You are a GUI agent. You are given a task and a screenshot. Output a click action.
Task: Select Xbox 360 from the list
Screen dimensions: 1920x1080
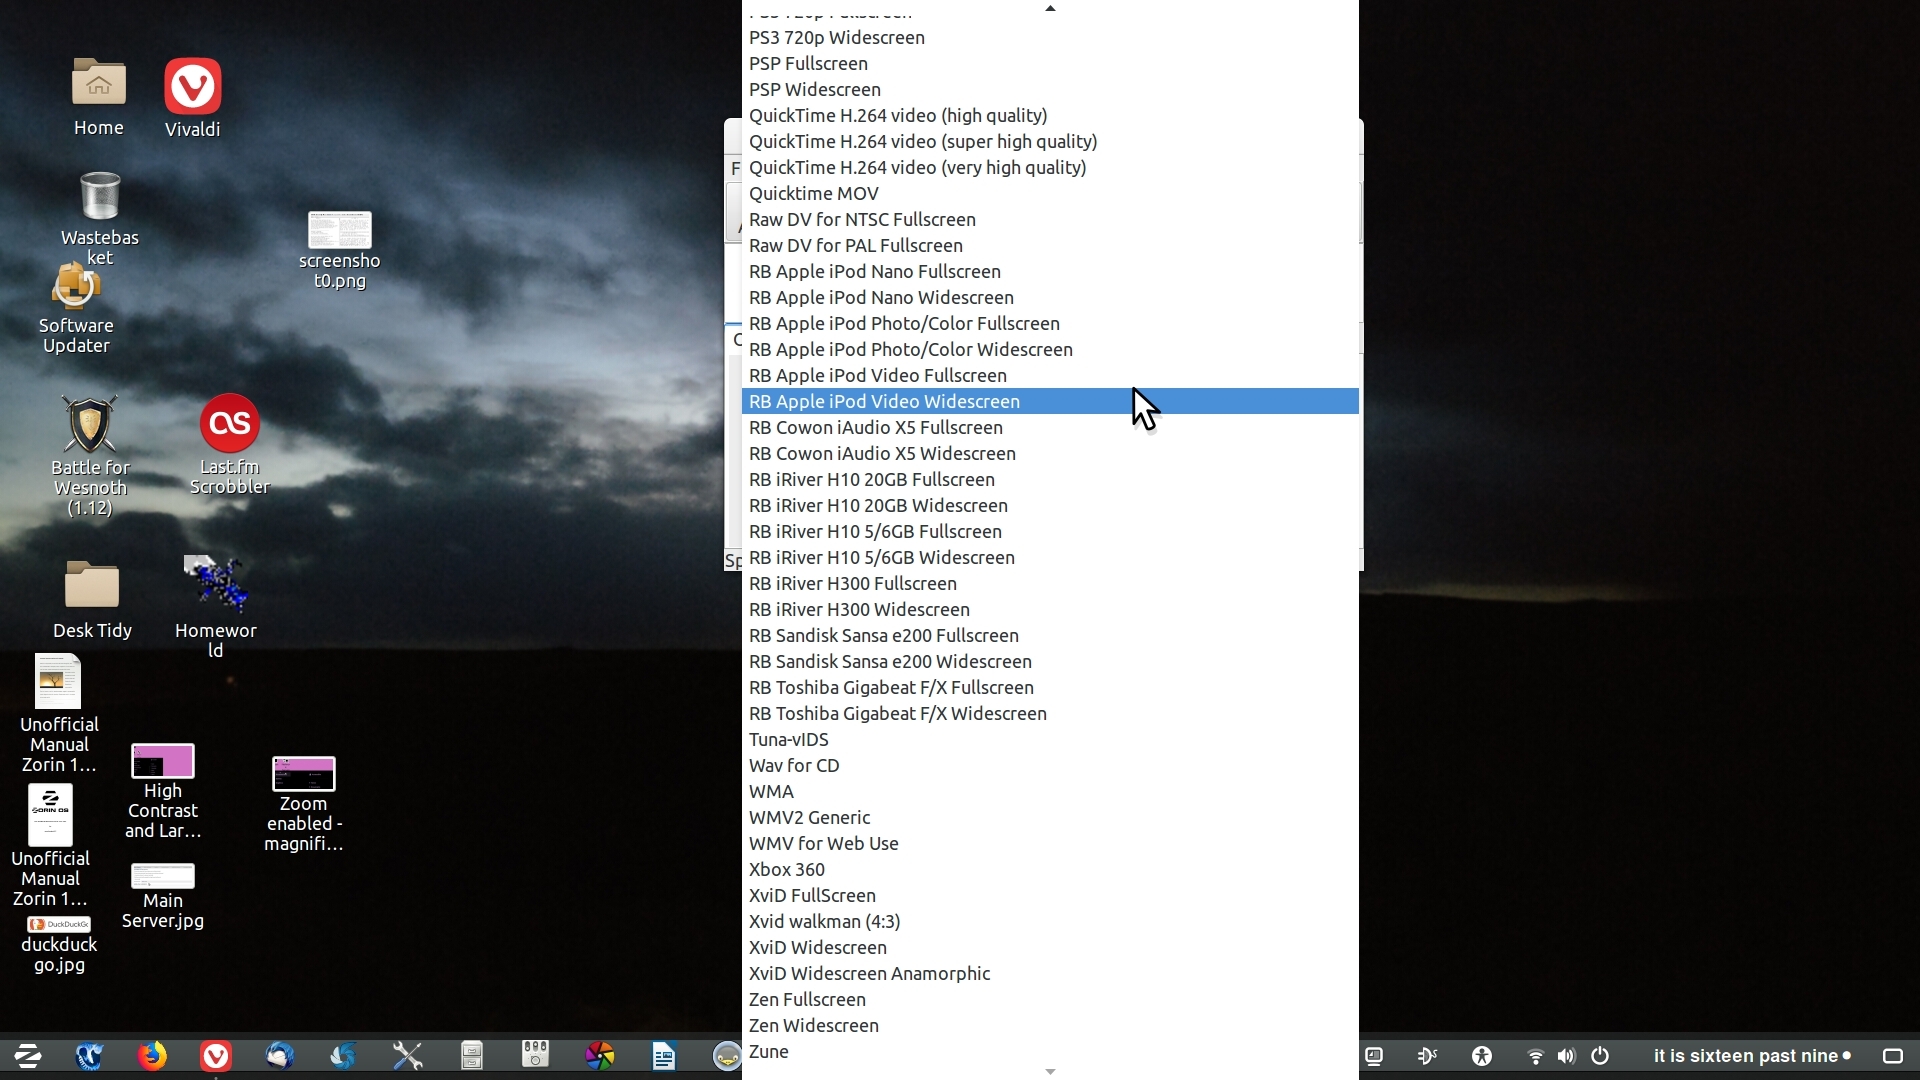click(x=786, y=870)
